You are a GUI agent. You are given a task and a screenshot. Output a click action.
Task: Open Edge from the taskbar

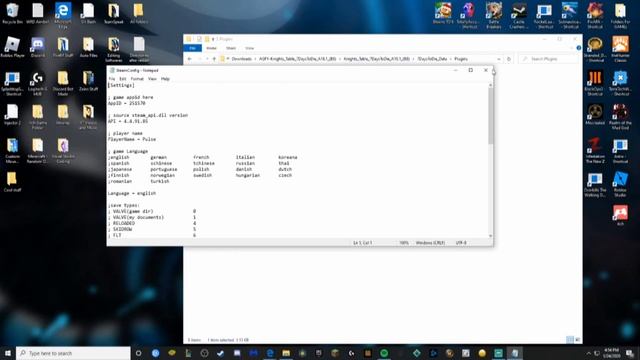point(270,353)
